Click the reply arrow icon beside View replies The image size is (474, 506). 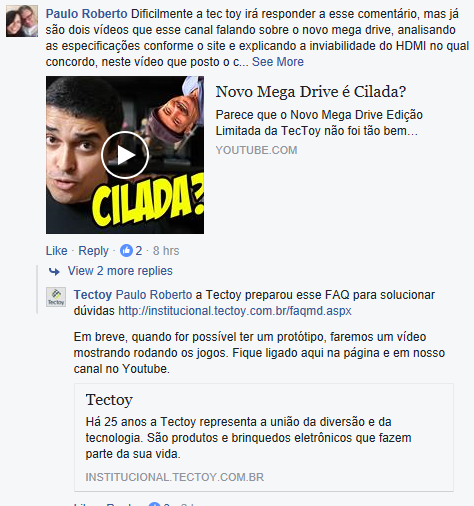point(54,272)
